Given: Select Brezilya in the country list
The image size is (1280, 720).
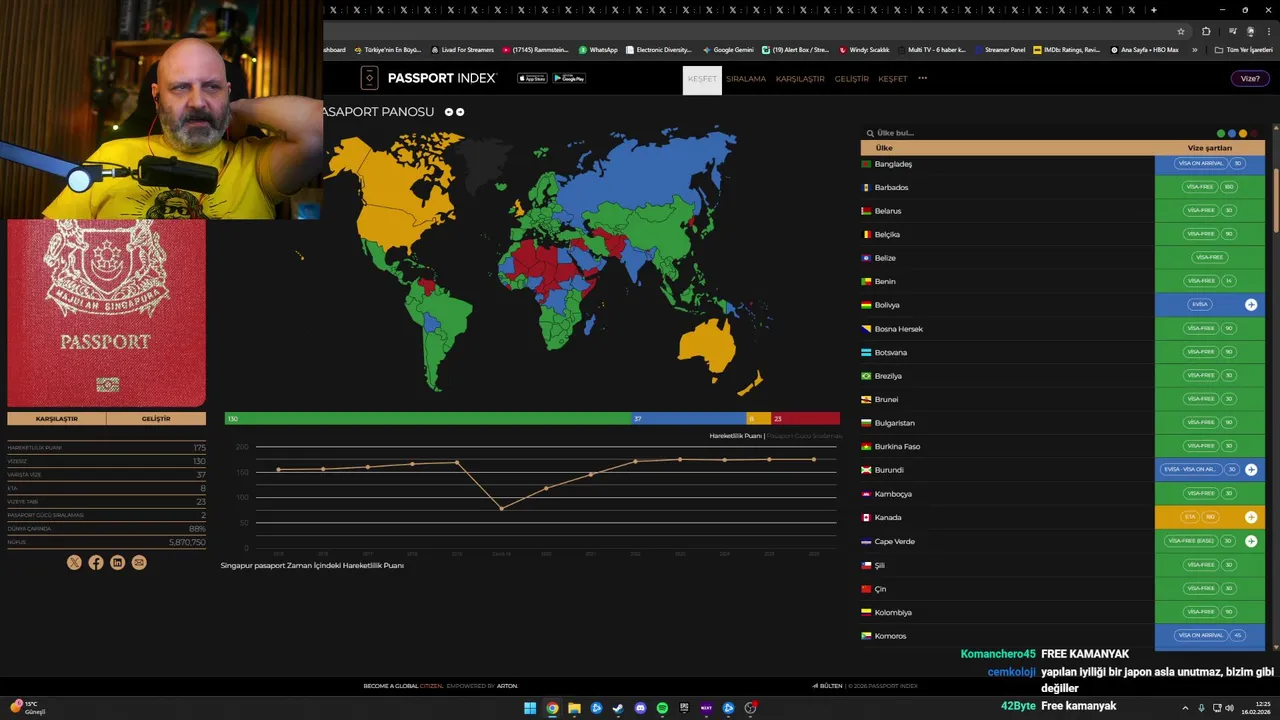Looking at the screenshot, I should pos(888,376).
